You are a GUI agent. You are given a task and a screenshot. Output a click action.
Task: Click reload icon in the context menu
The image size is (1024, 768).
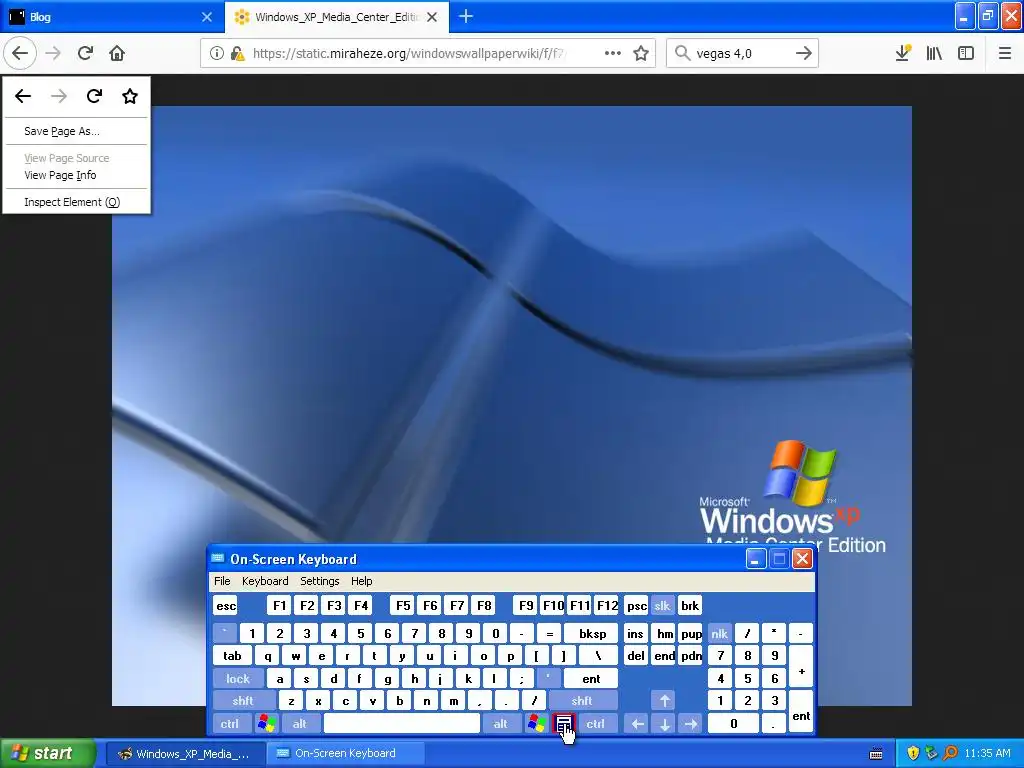click(94, 97)
